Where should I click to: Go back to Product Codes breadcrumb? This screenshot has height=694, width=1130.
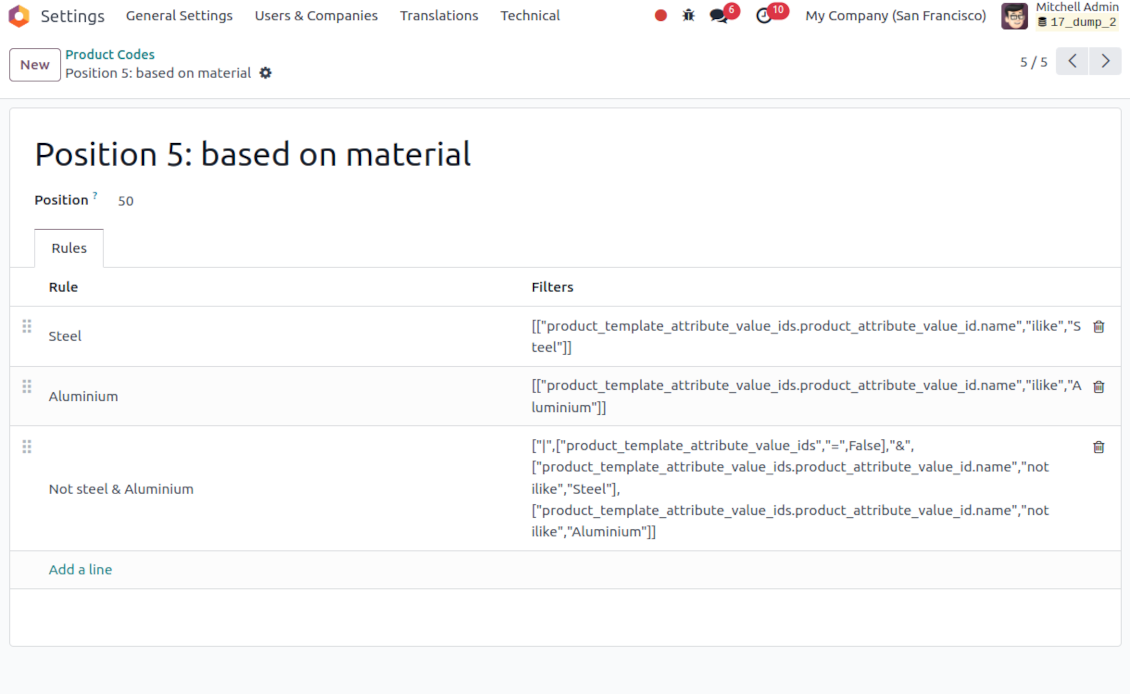point(110,54)
